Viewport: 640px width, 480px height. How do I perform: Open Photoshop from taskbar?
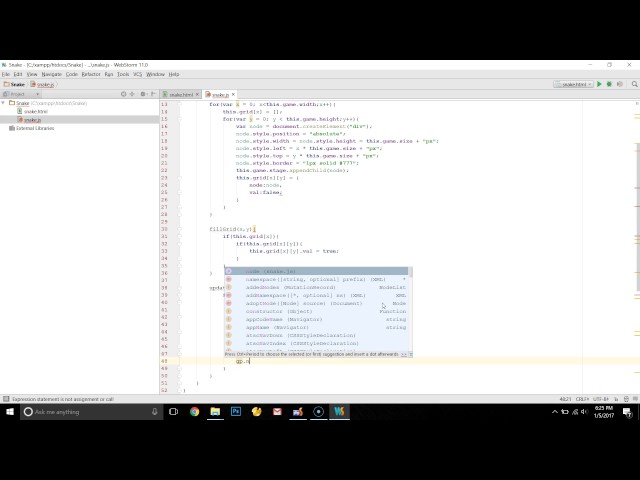pyautogui.click(x=236, y=411)
